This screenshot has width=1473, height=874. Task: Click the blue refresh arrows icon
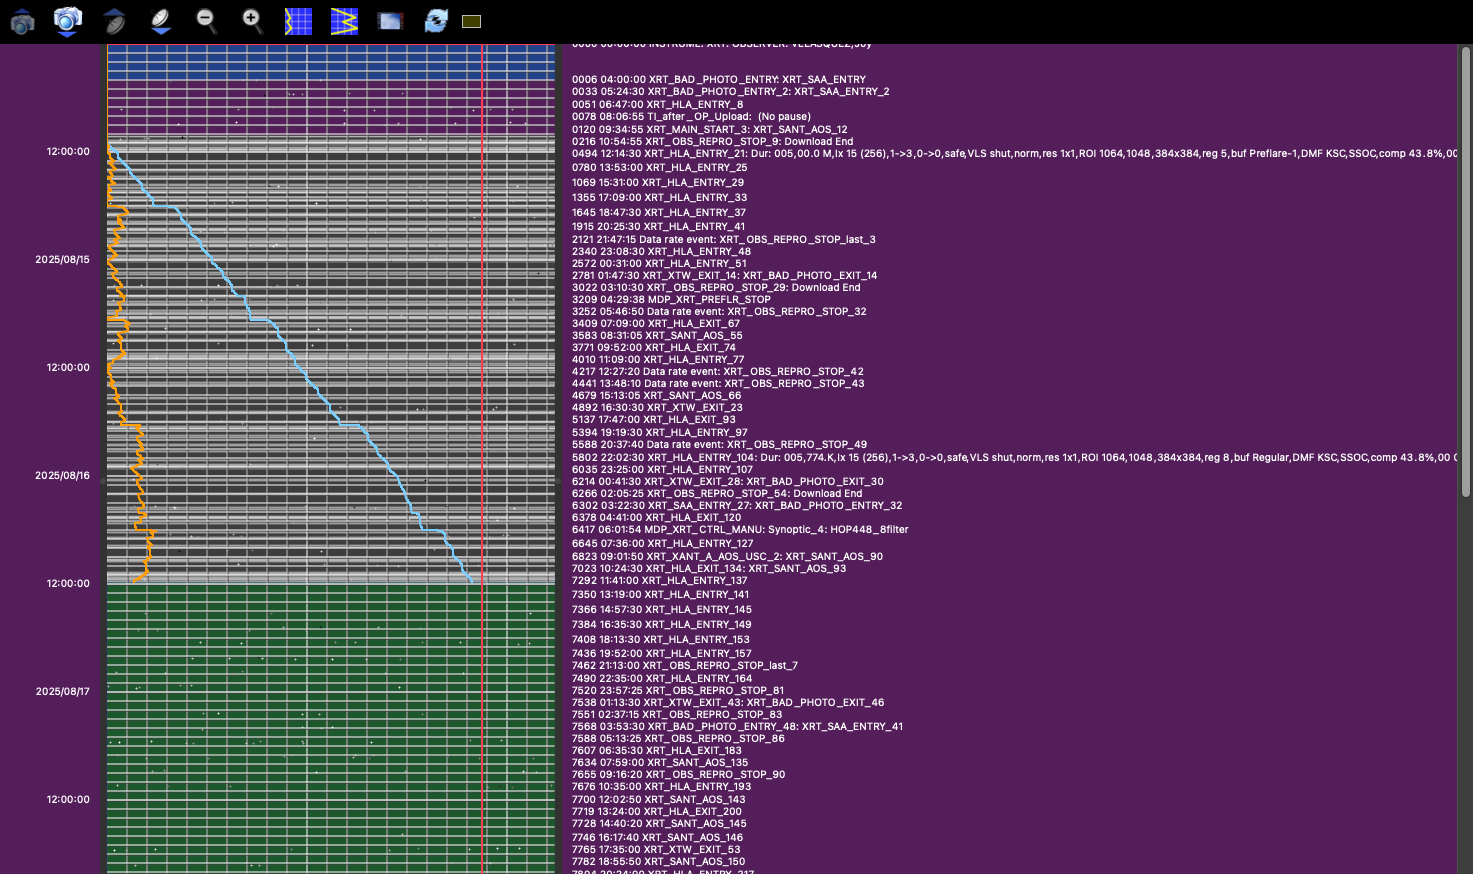[x=436, y=21]
